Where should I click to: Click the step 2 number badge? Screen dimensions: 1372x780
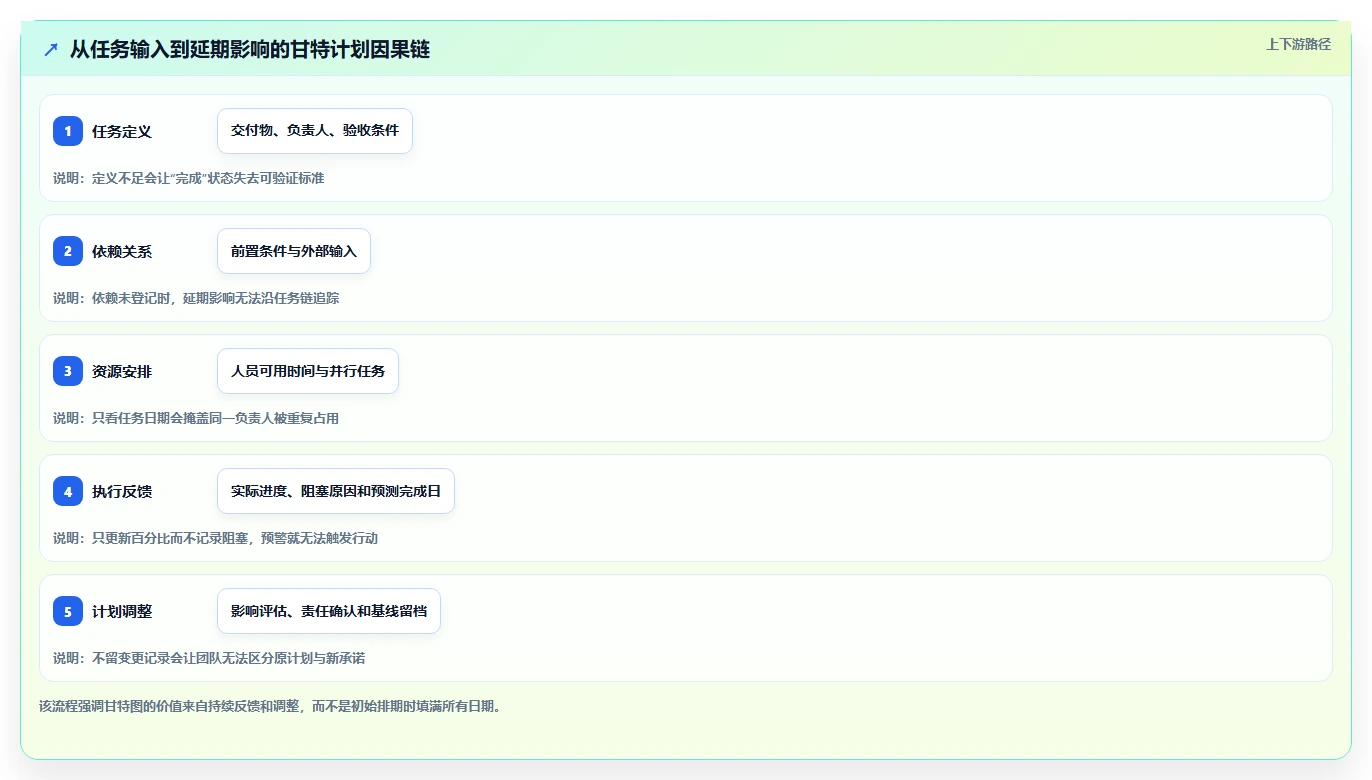(x=68, y=251)
